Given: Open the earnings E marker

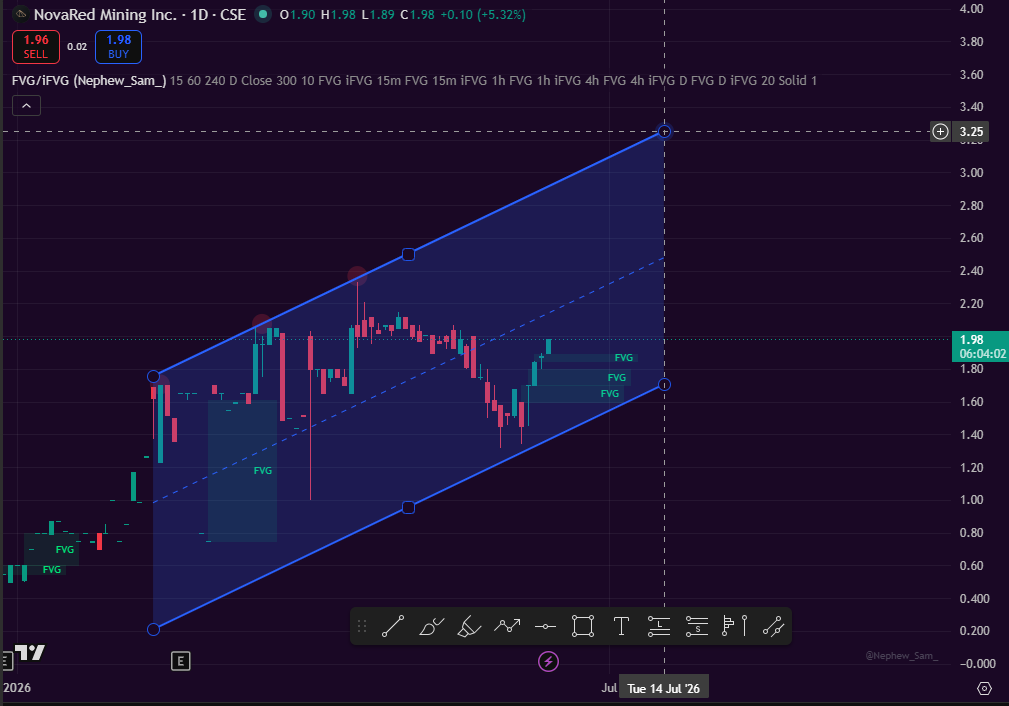Looking at the screenshot, I should pos(180,660).
